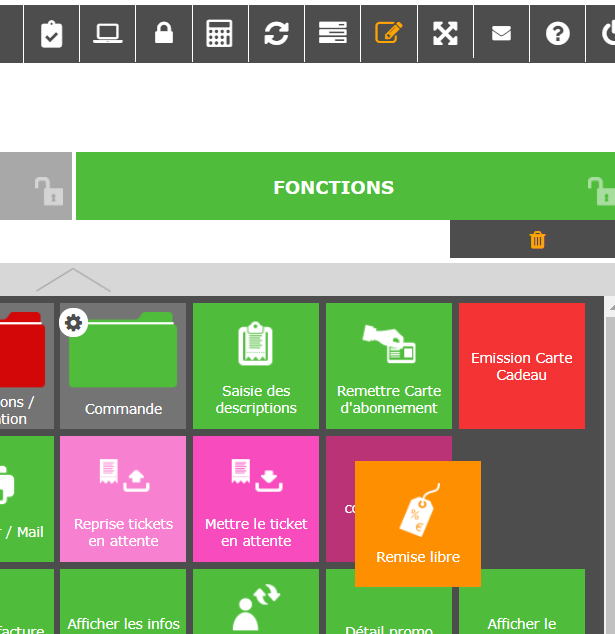Image resolution: width=615 pixels, height=634 pixels.
Task: Click the padlock lock icon in toolbar
Action: (x=164, y=33)
